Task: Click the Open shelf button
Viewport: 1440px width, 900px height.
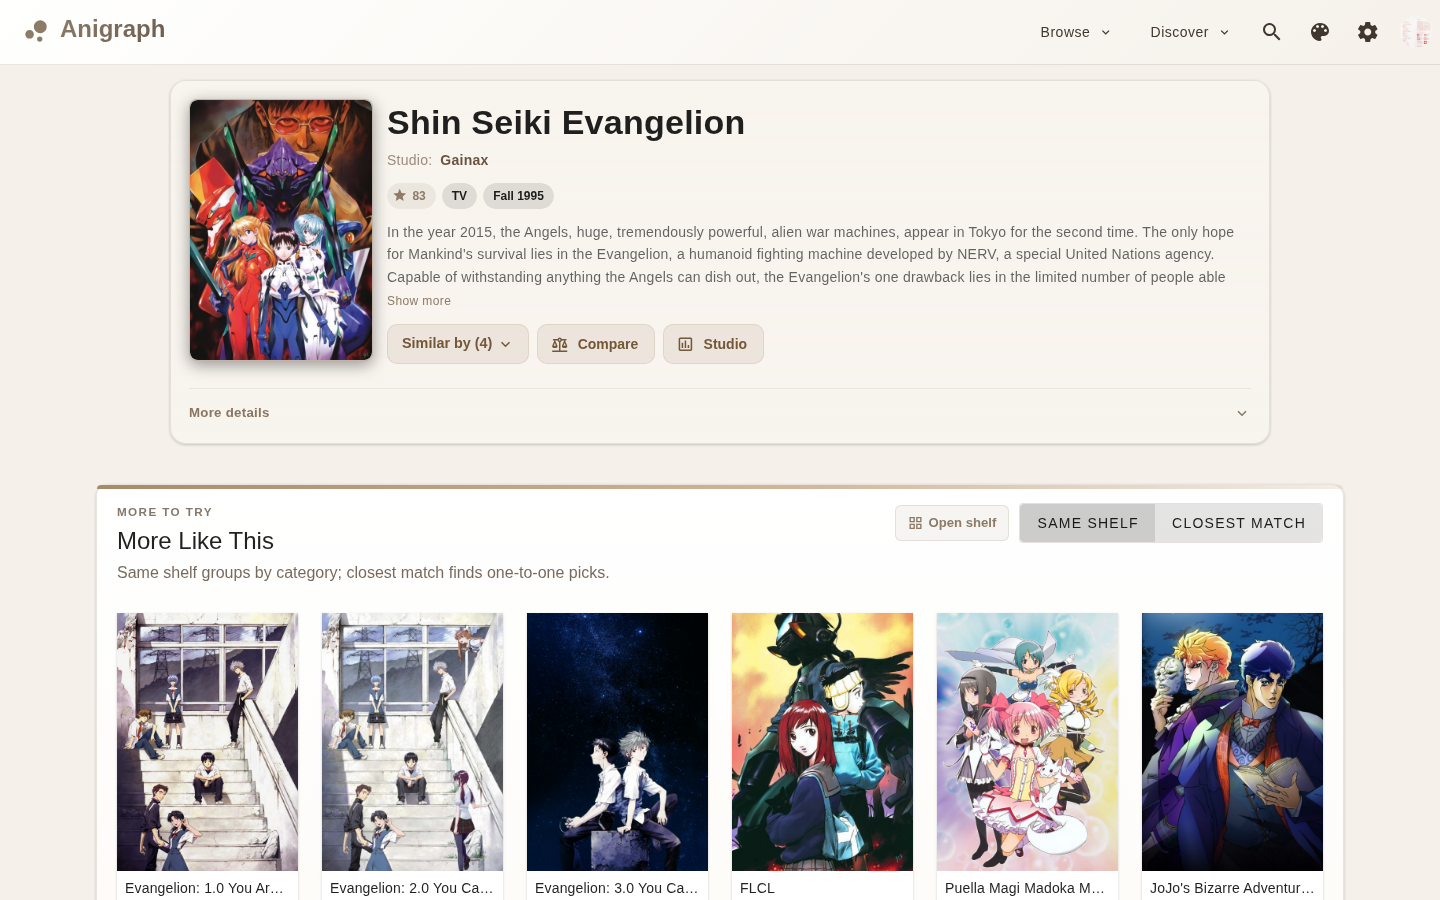Action: (952, 523)
